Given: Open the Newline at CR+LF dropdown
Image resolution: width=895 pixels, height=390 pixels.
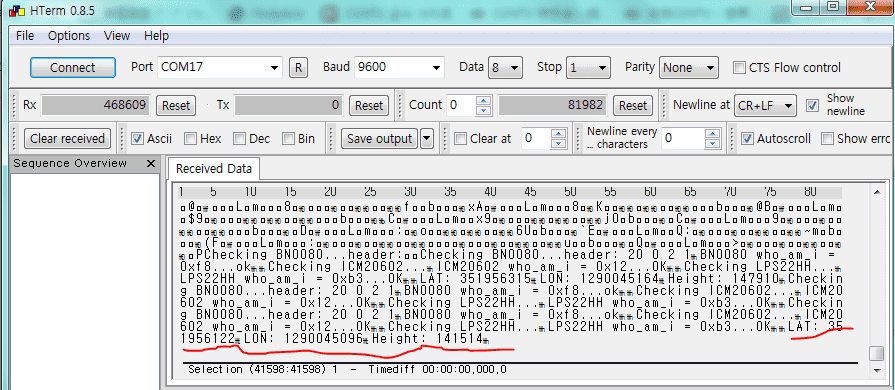Looking at the screenshot, I should click(765, 105).
